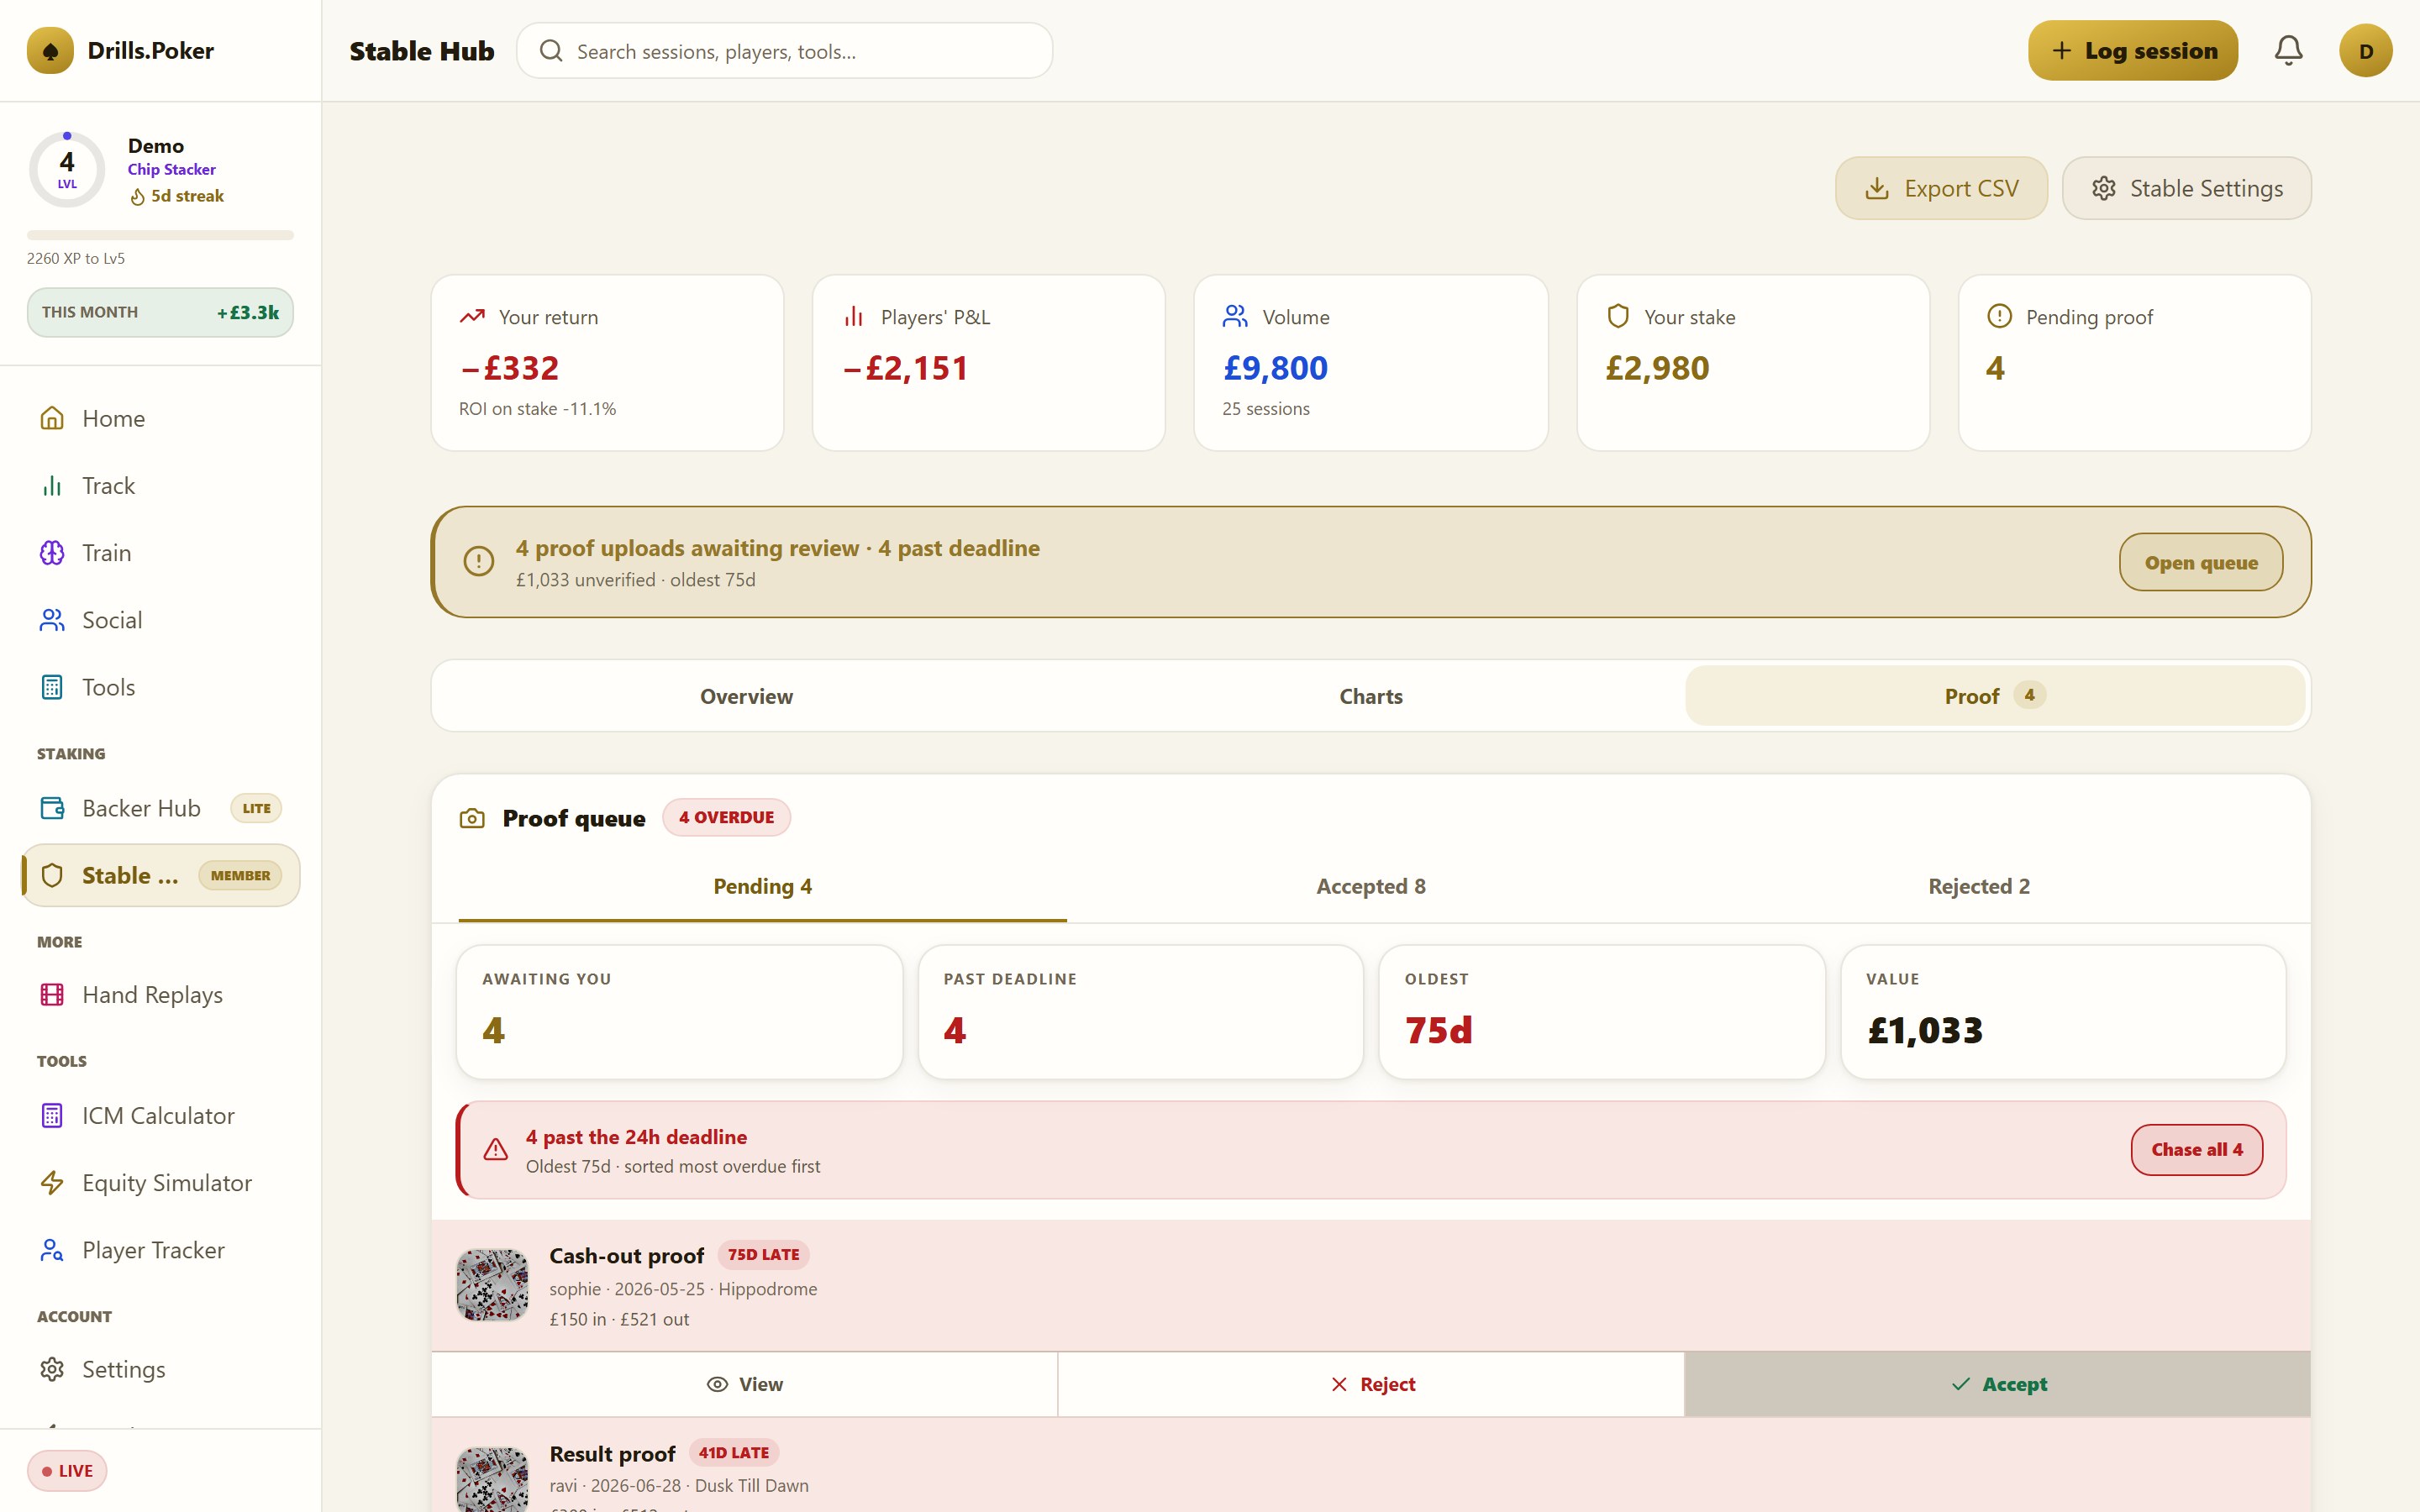
Task: Switch to the Charts tab
Action: pos(1371,696)
